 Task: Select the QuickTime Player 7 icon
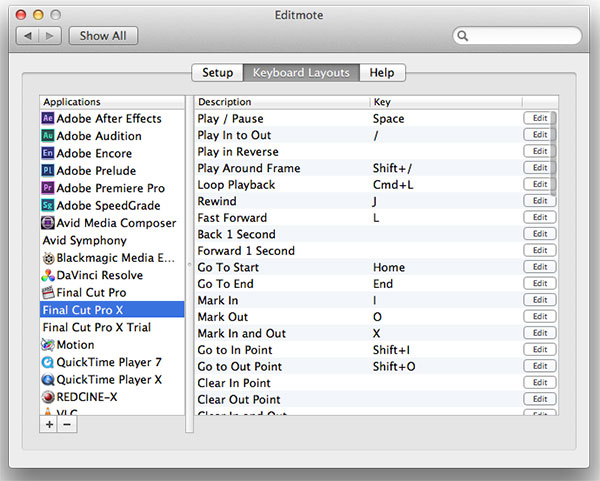click(x=48, y=362)
